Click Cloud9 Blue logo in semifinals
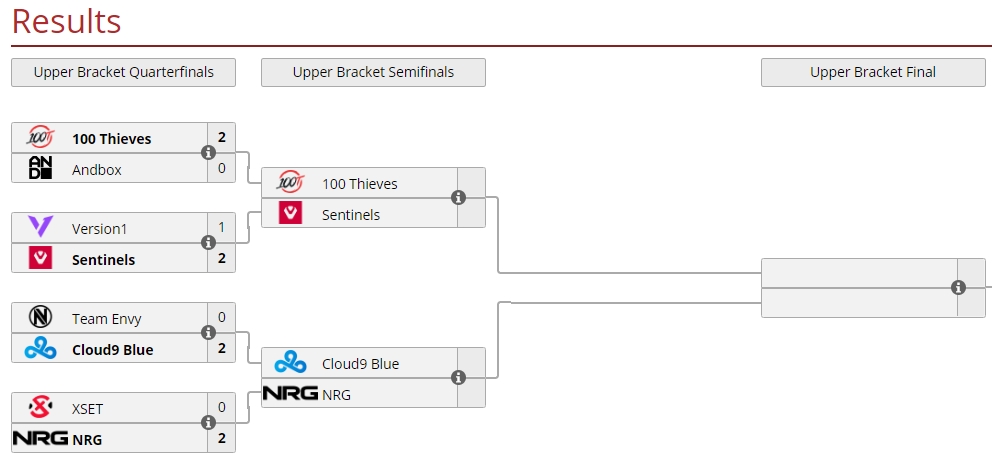Viewport: 992px width, 460px height. (290, 363)
